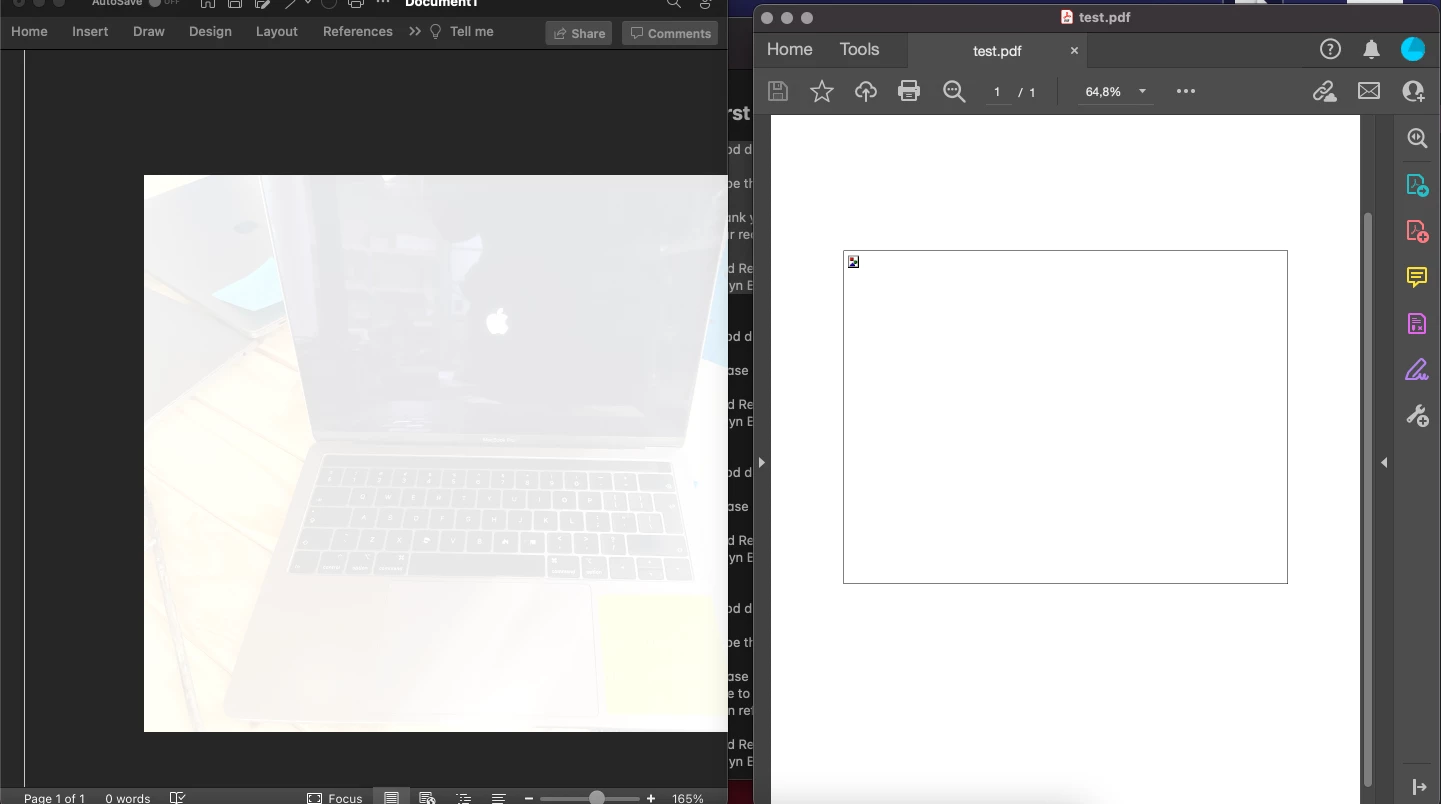The width and height of the screenshot is (1441, 804).
Task: Click the share with others person icon
Action: click(1413, 92)
